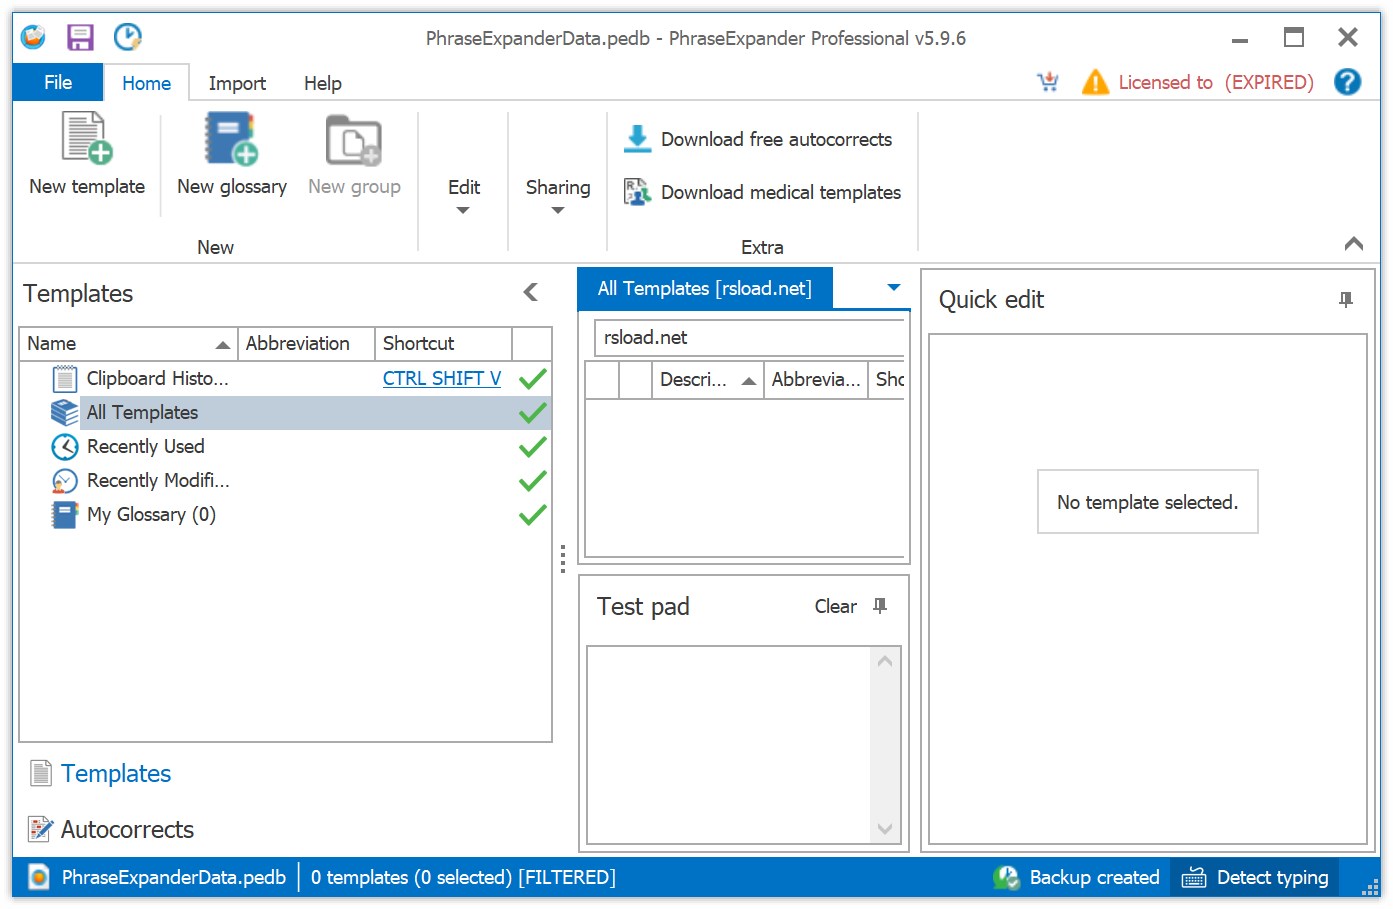Click the Download free autocorrects icon

coord(637,139)
